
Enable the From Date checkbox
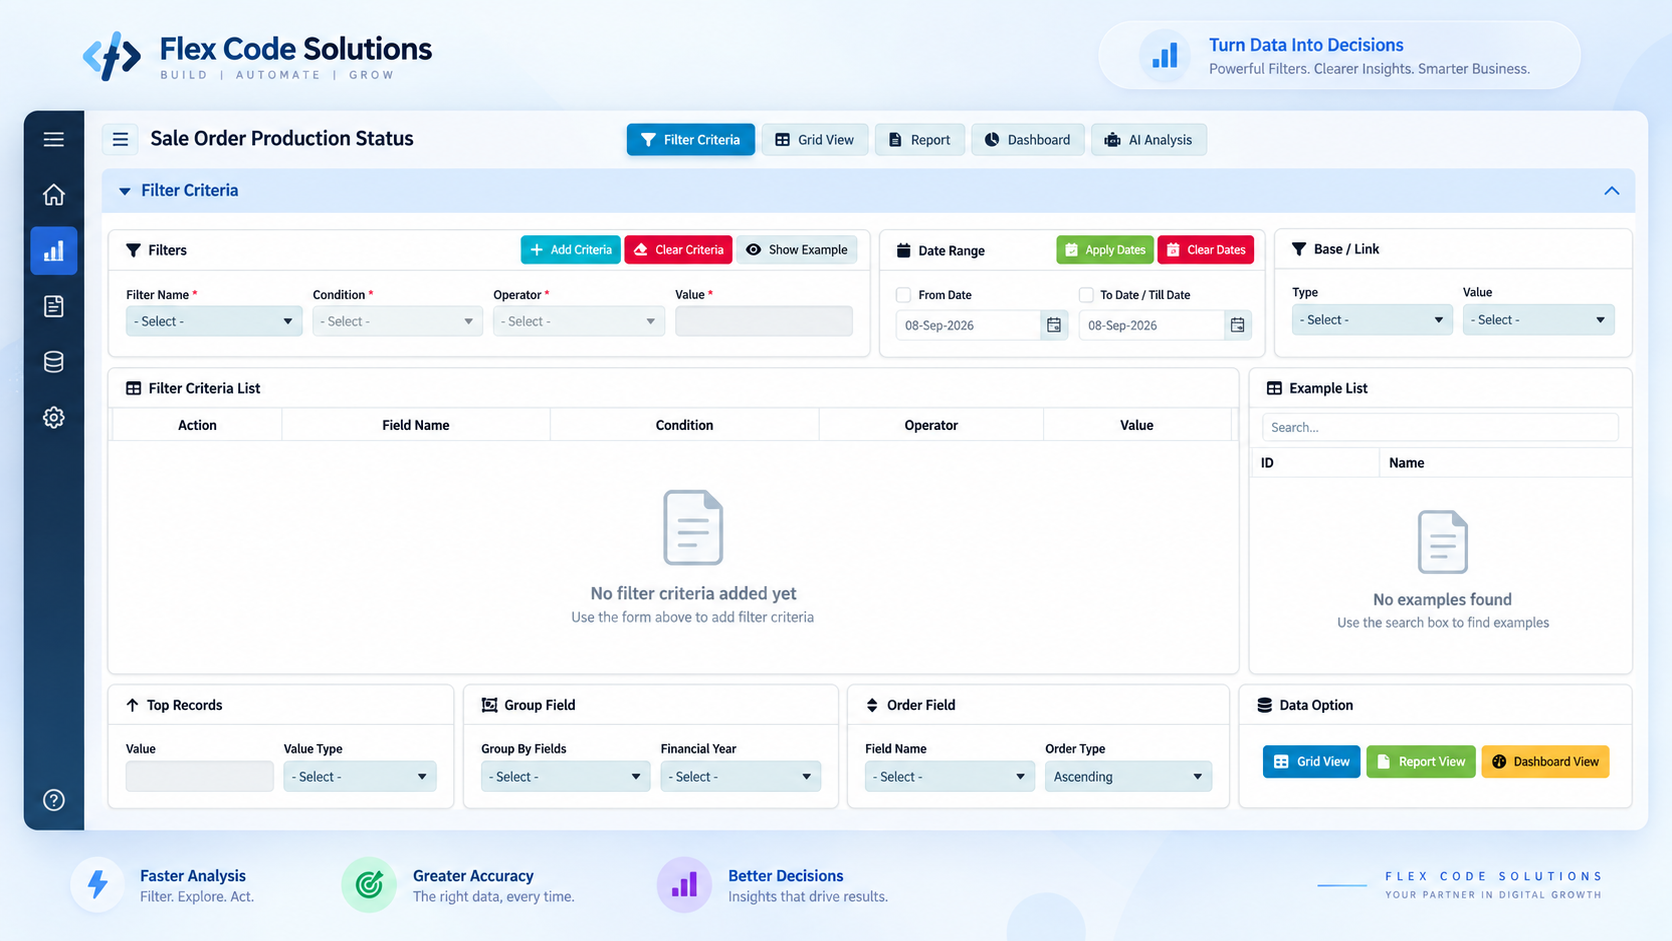point(903,295)
